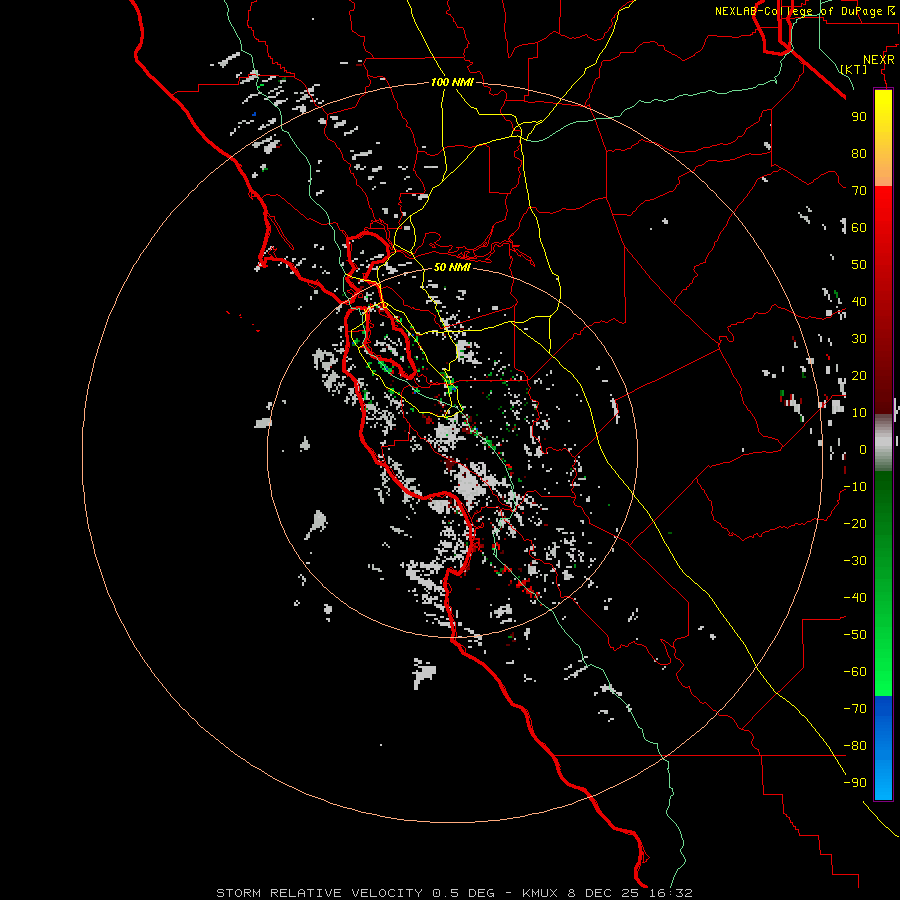The image size is (900, 900).
Task: Click the "-30" value on the velocity scale
Action: coord(855,561)
